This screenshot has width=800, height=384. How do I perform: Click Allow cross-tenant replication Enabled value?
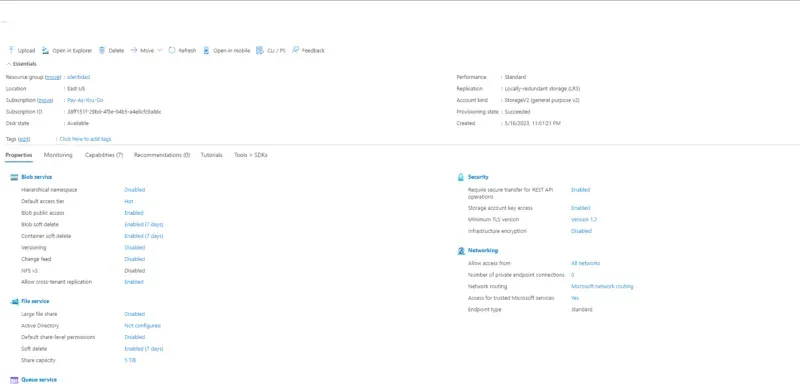coord(134,282)
